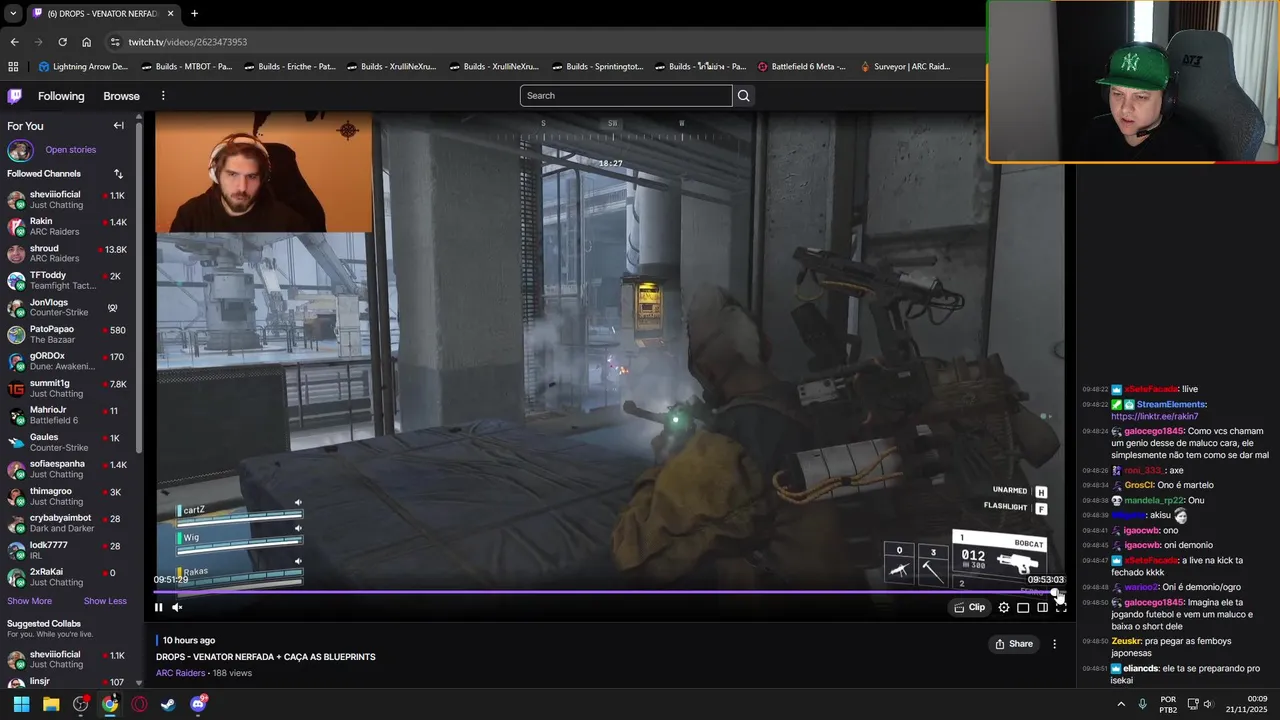
Task: Open linsjr in Suggested Collabs
Action: tap(68, 682)
